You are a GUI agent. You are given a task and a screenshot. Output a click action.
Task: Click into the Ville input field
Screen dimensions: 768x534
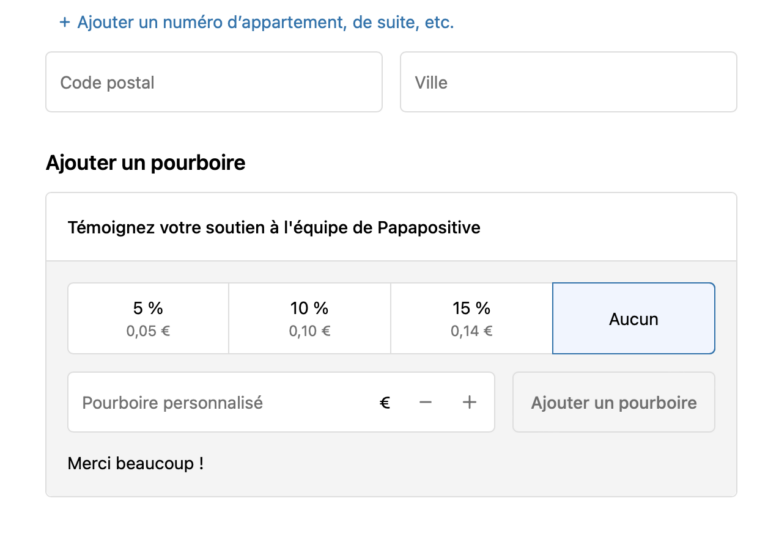coord(568,82)
